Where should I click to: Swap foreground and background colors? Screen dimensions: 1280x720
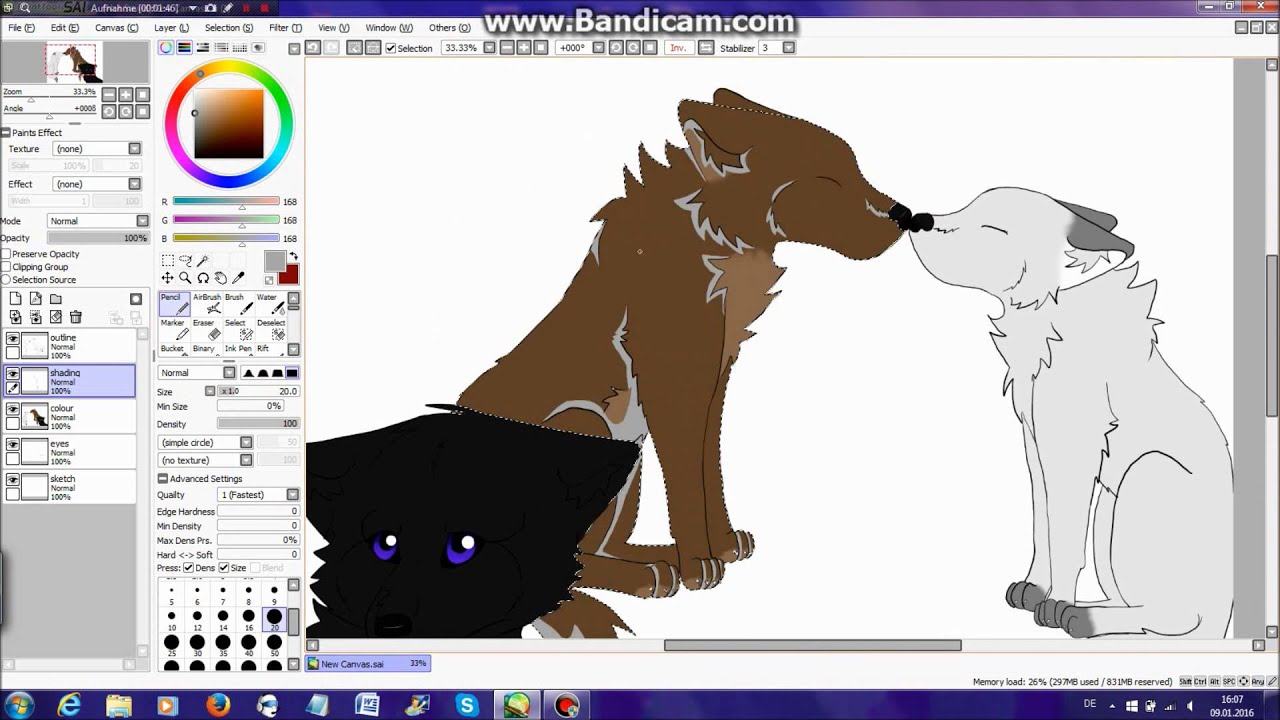click(x=291, y=255)
